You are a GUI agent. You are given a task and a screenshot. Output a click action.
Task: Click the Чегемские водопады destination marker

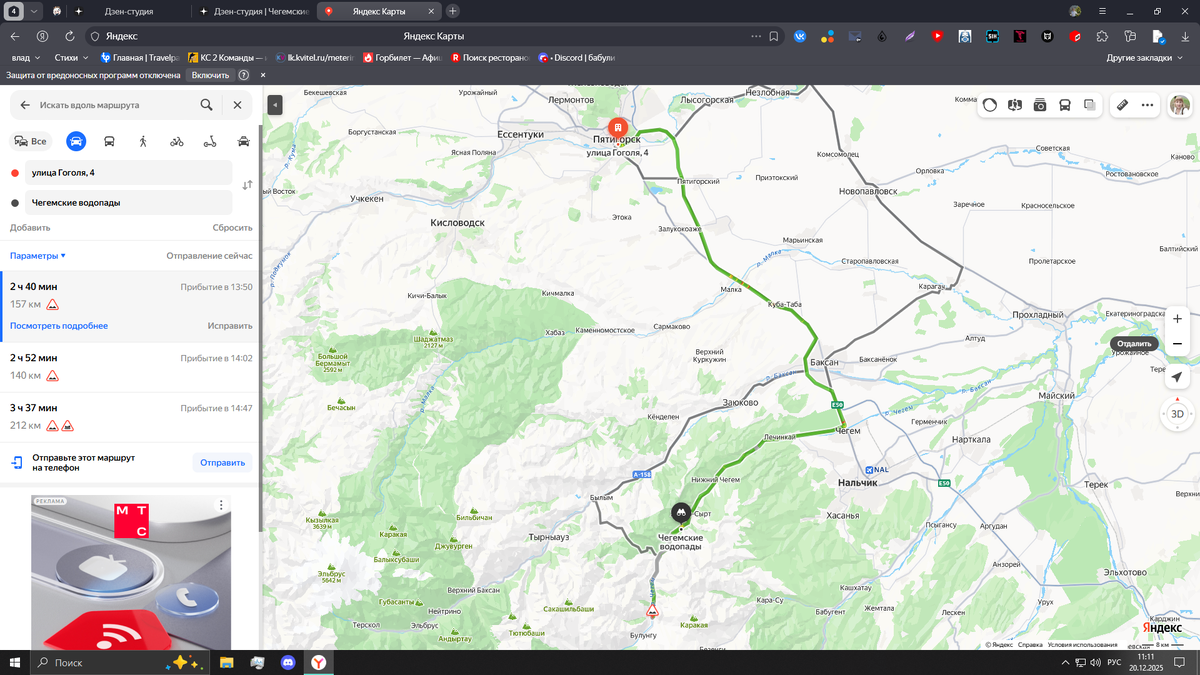pos(681,513)
